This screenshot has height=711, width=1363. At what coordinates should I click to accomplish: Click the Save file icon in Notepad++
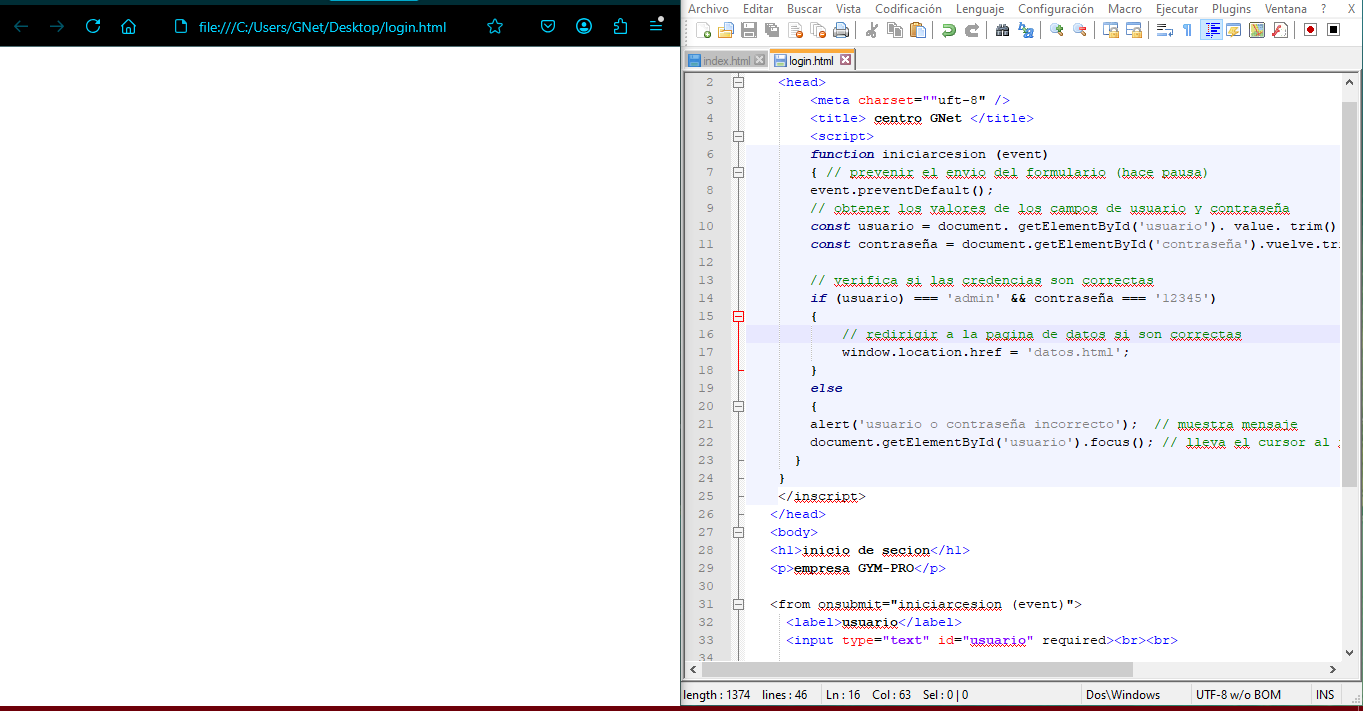[x=747, y=30]
